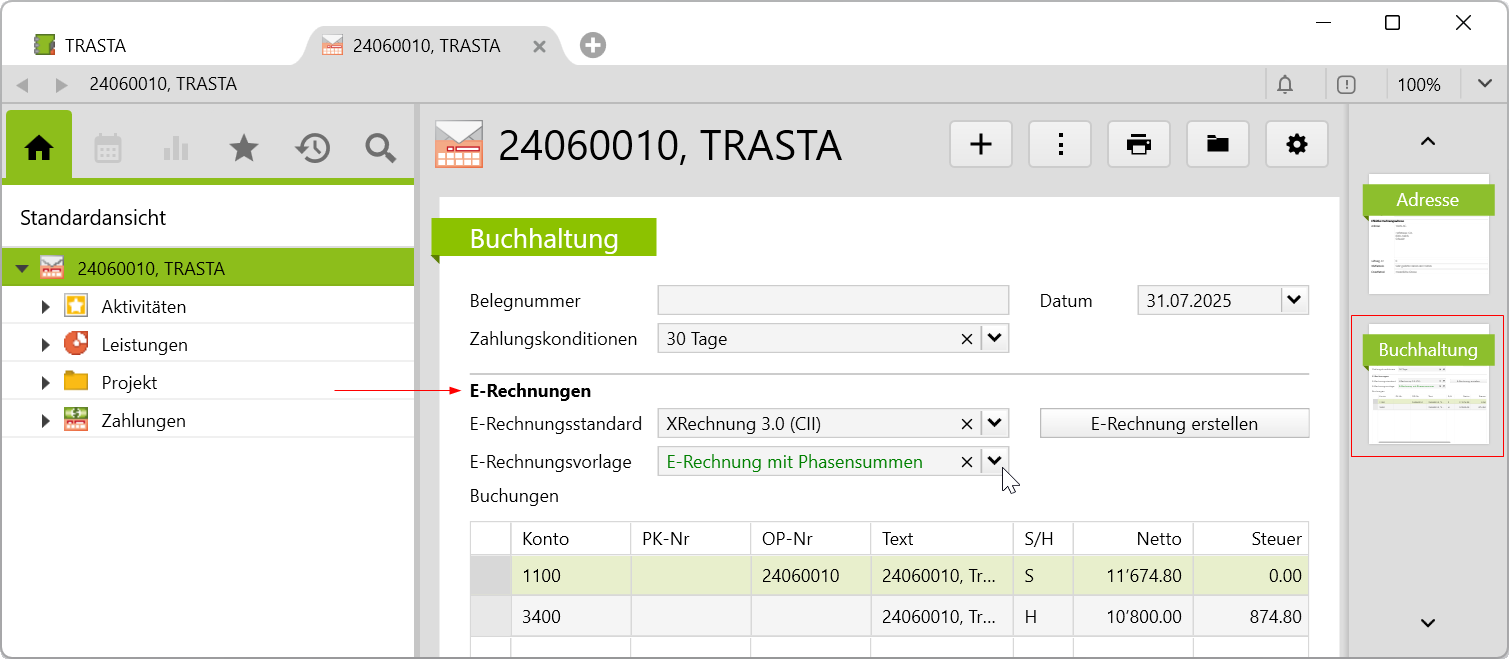
Task: Show favorites via the star icon
Action: pyautogui.click(x=244, y=148)
